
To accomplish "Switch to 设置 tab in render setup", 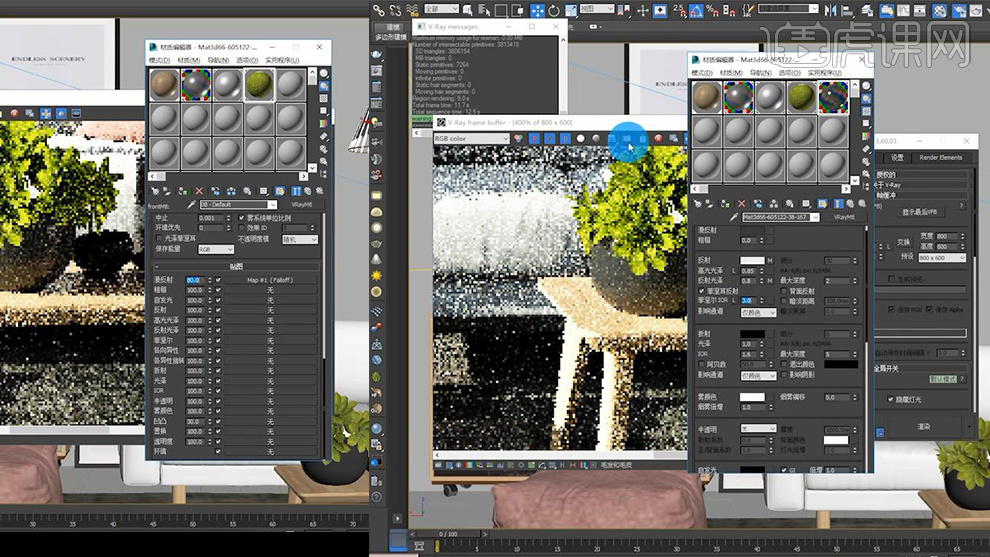I will (897, 157).
